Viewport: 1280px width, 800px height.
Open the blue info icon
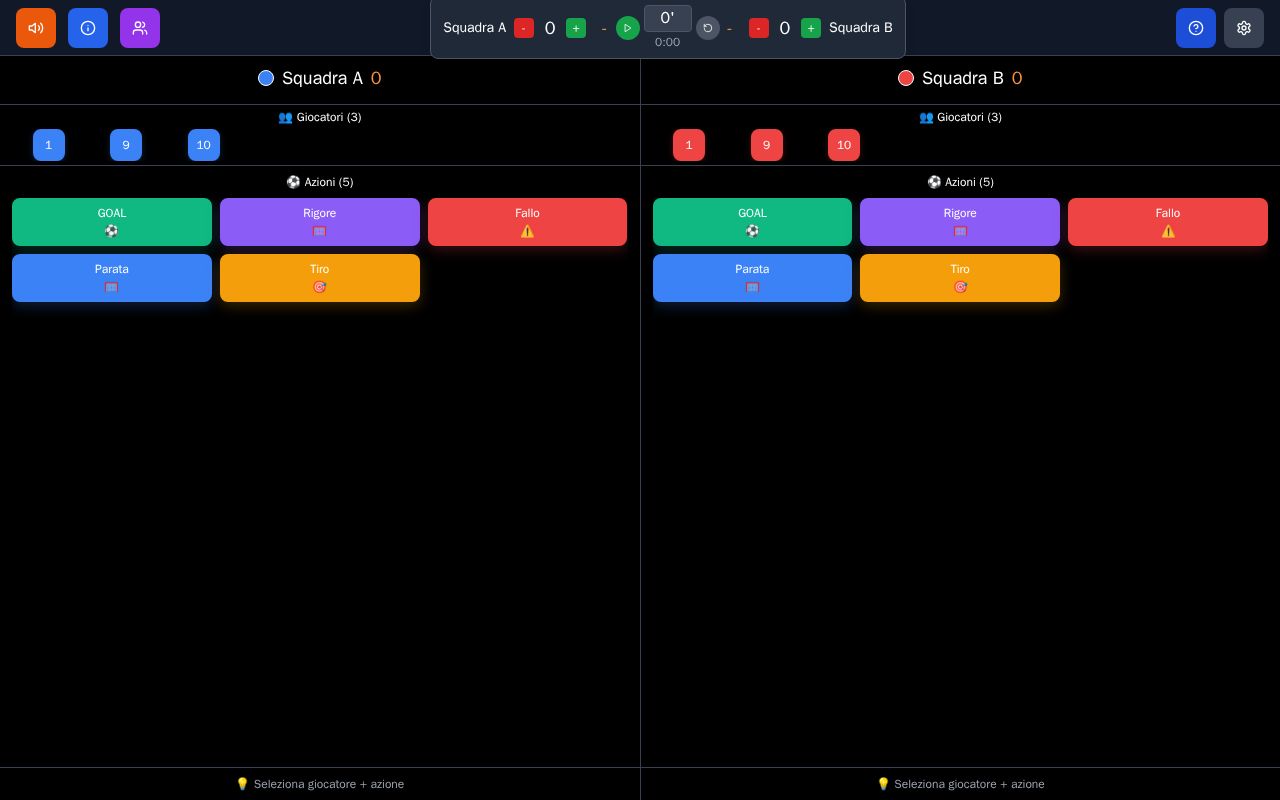coord(88,28)
